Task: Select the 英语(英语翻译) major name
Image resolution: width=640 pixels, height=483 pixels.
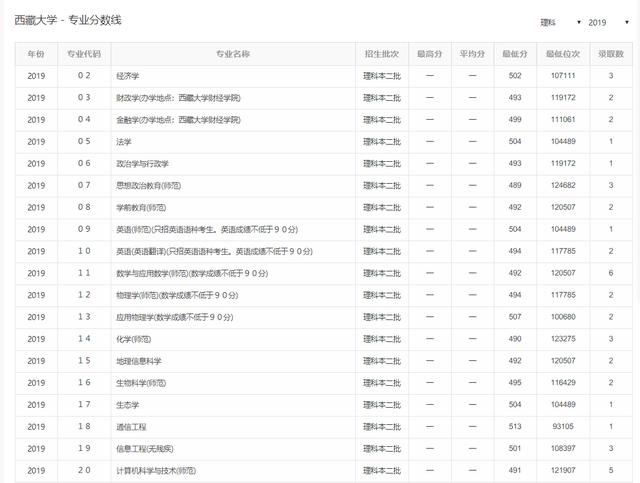Action: click(x=214, y=252)
